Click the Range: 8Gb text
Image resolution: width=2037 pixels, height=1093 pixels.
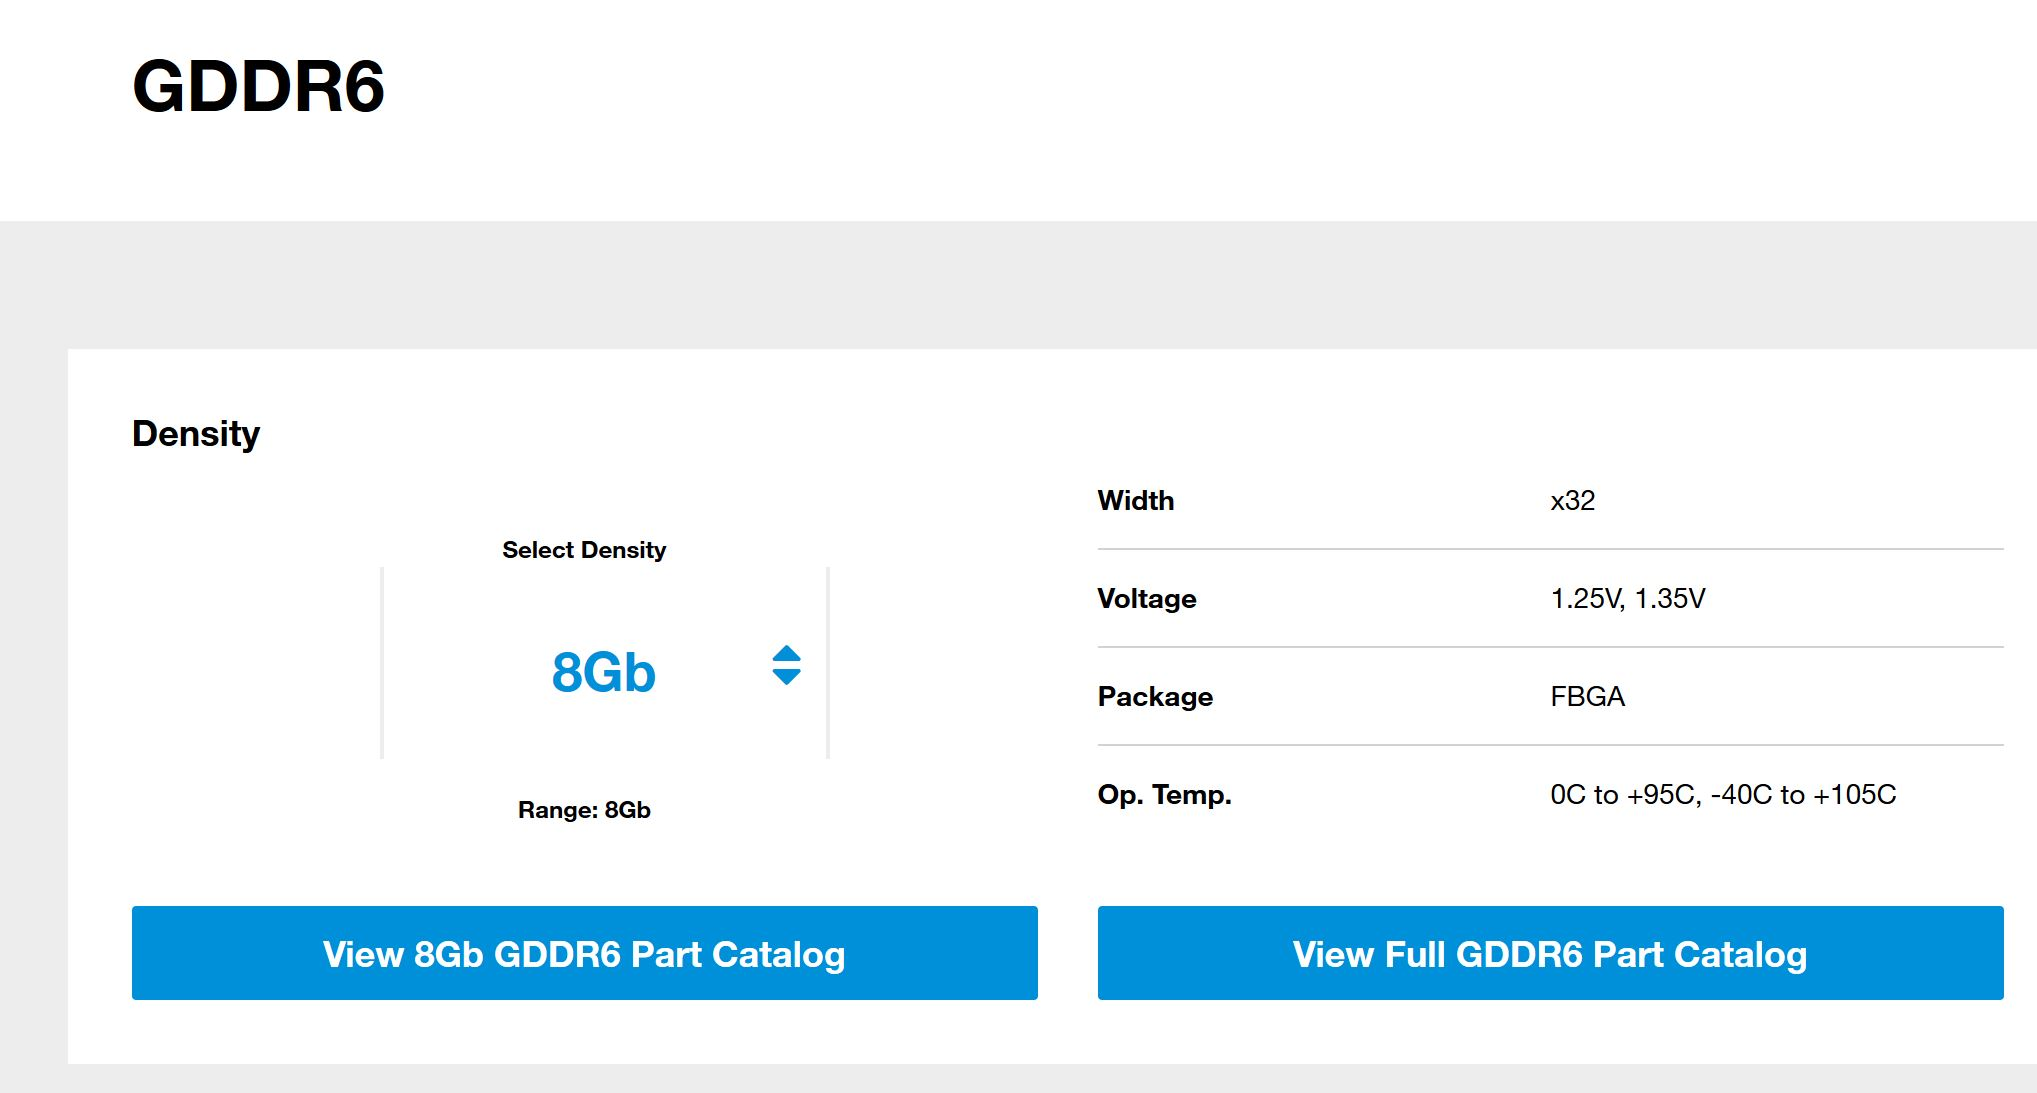[x=584, y=810]
